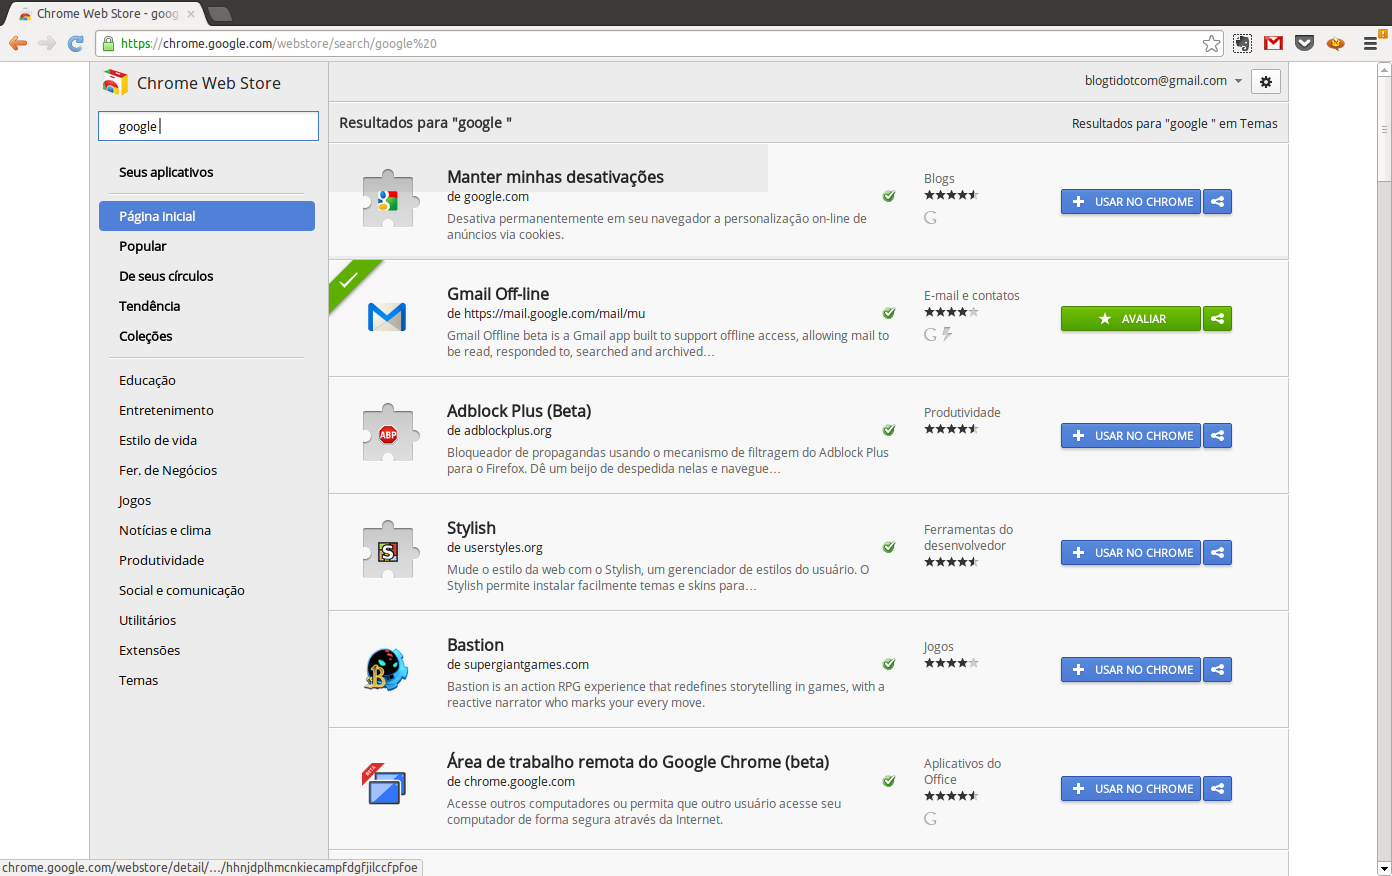
Task: Share Manter minhas desativações extension
Action: 1217,202
